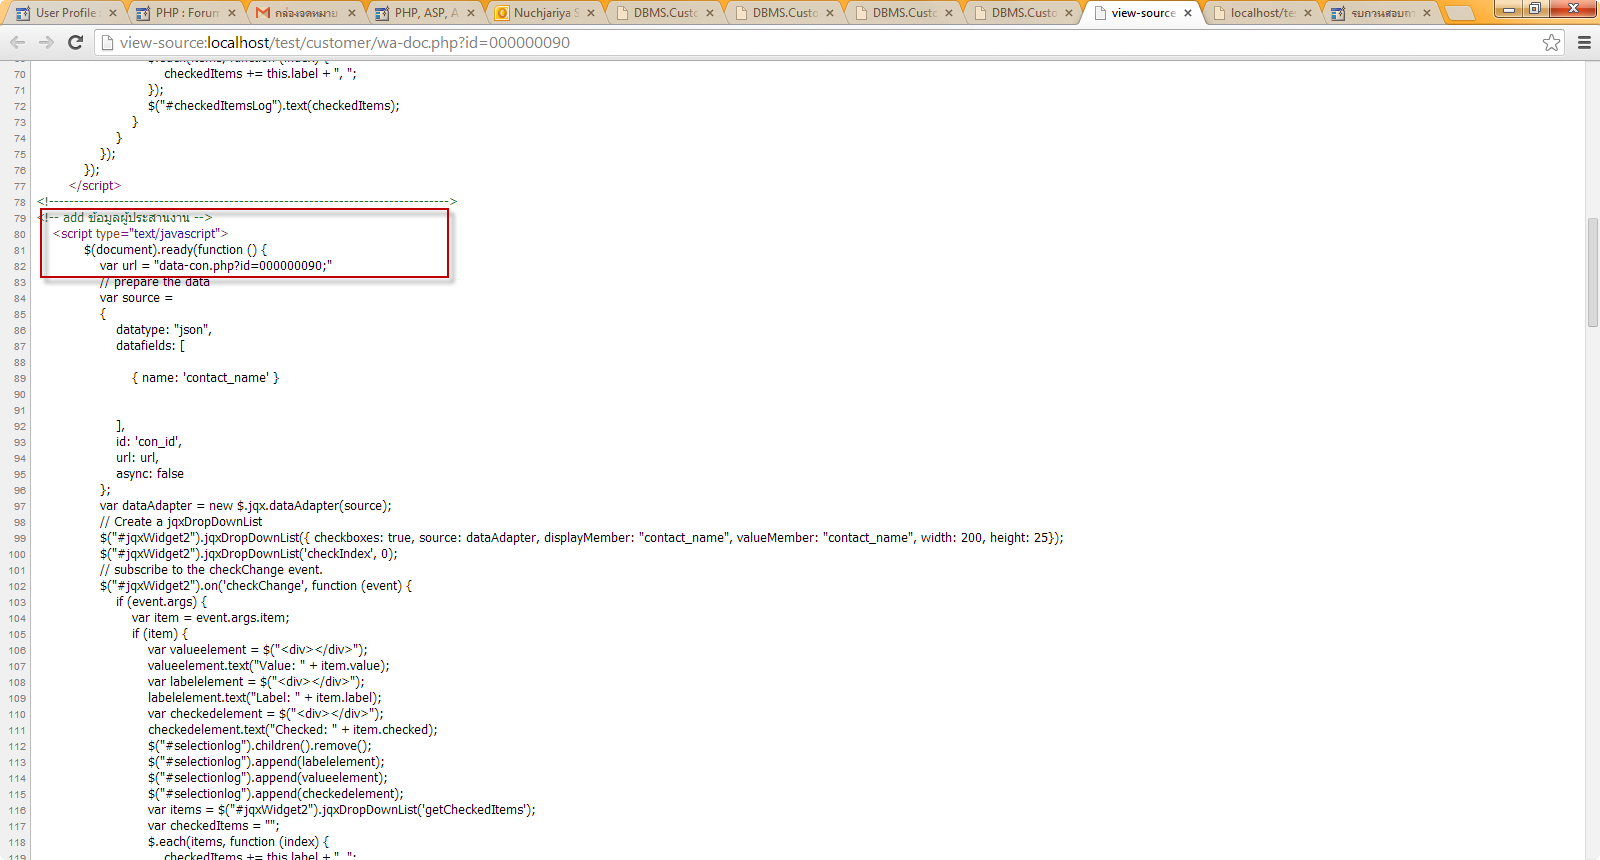1600x860 pixels.
Task: Click the 'var checkedItems = "";' line 117
Action: [x=214, y=826]
